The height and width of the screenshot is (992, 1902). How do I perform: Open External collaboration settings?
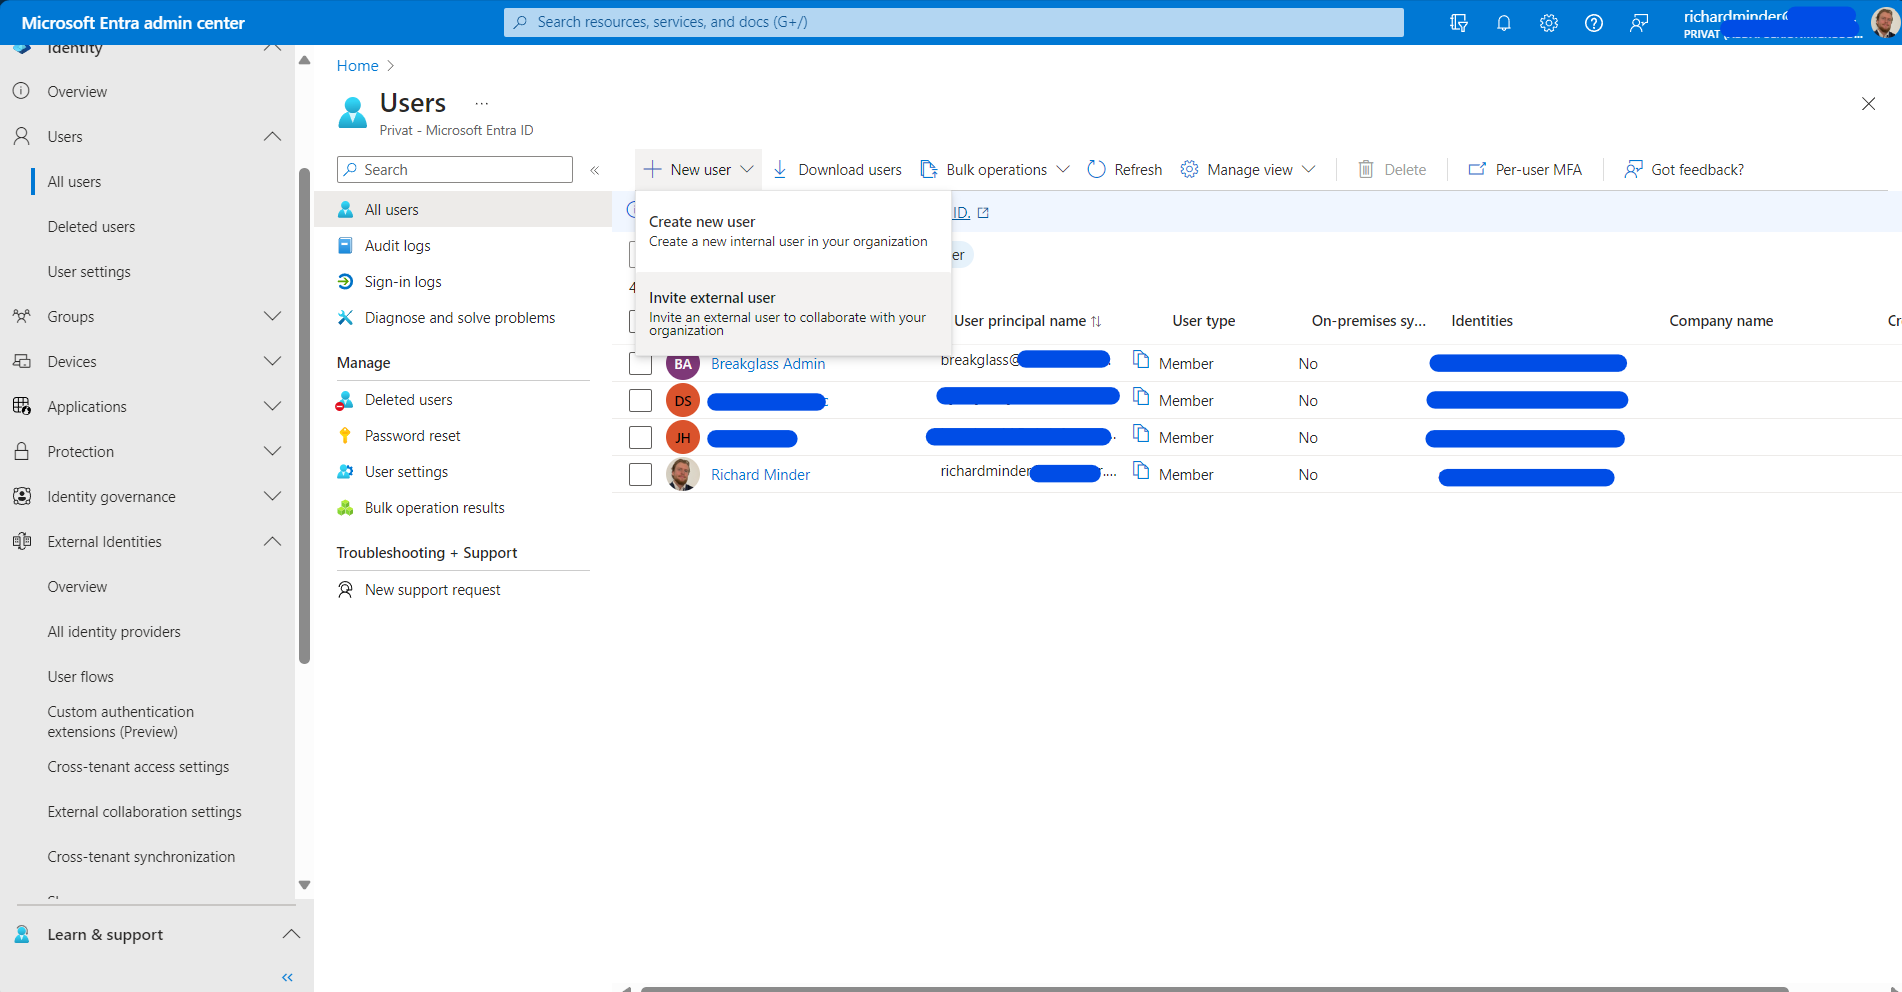(144, 812)
